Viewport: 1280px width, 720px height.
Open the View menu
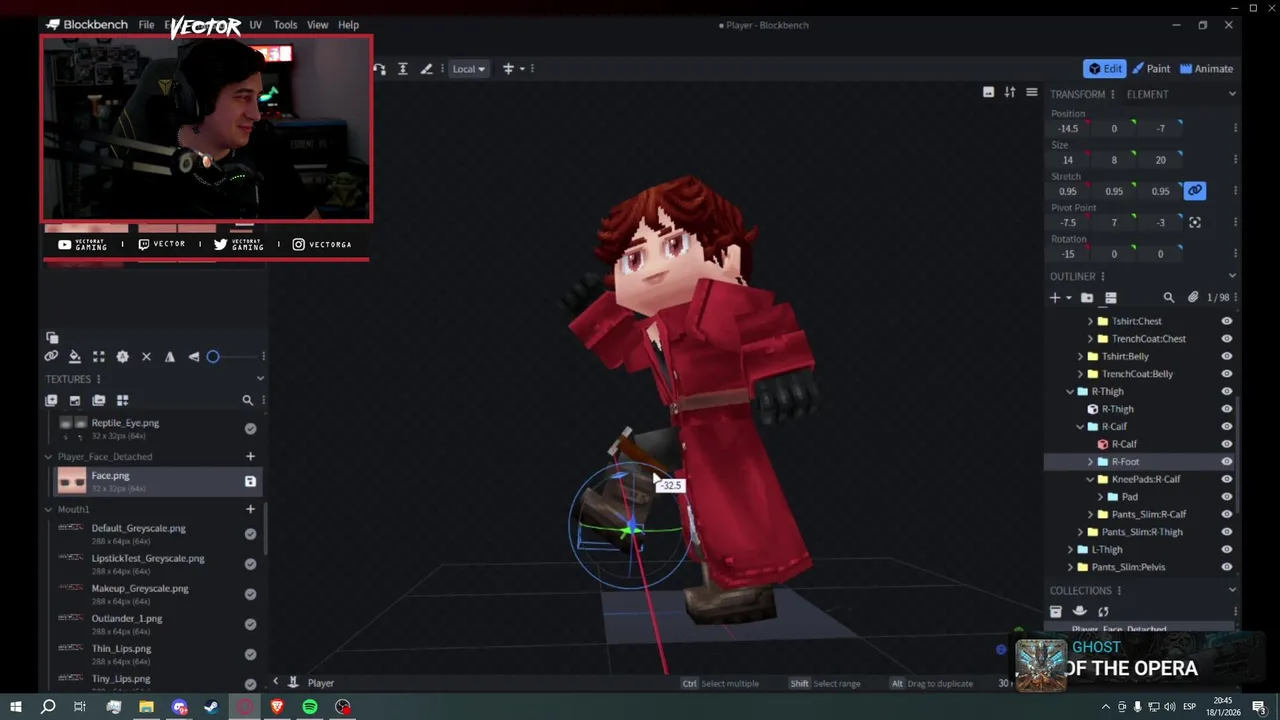tap(317, 25)
